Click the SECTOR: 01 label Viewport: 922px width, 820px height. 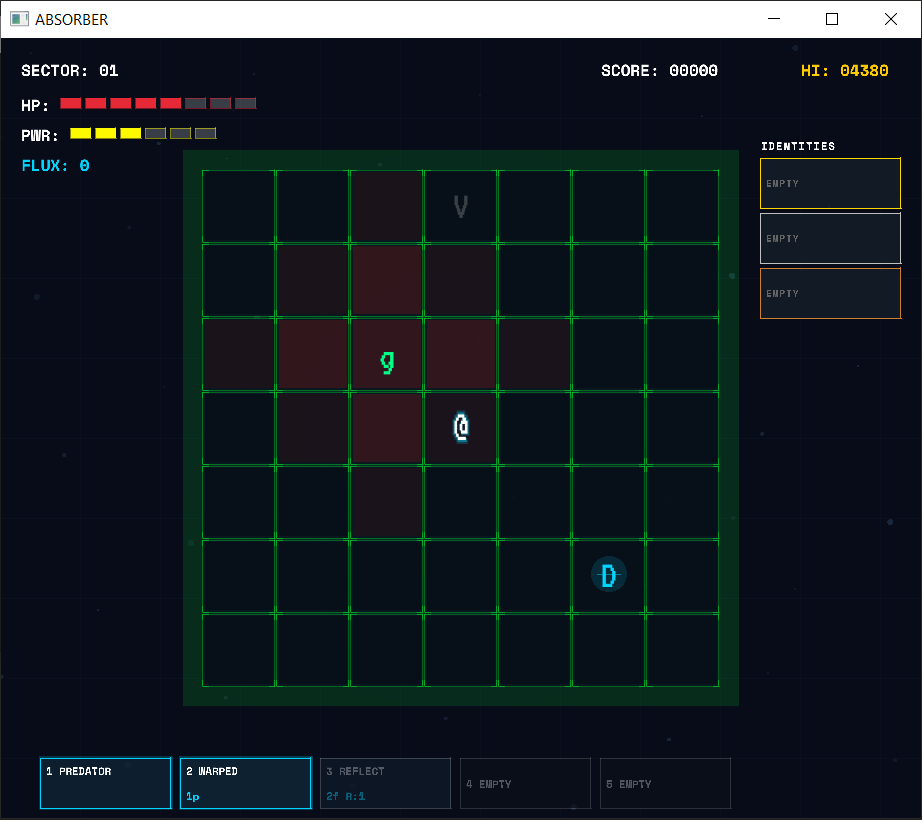[70, 71]
